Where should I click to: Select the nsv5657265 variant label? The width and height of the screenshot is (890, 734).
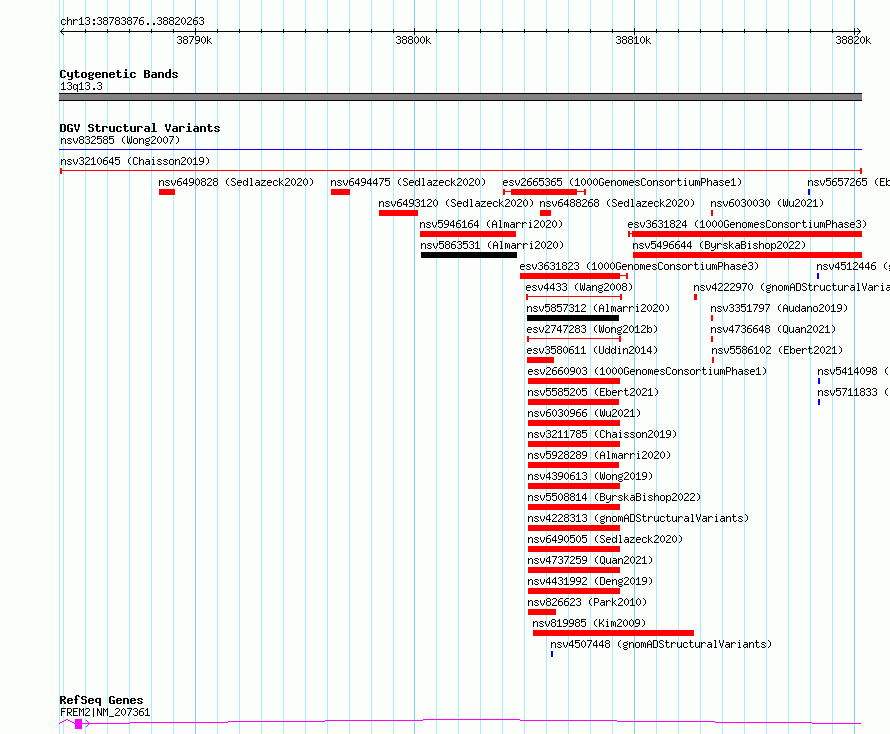[x=848, y=182]
